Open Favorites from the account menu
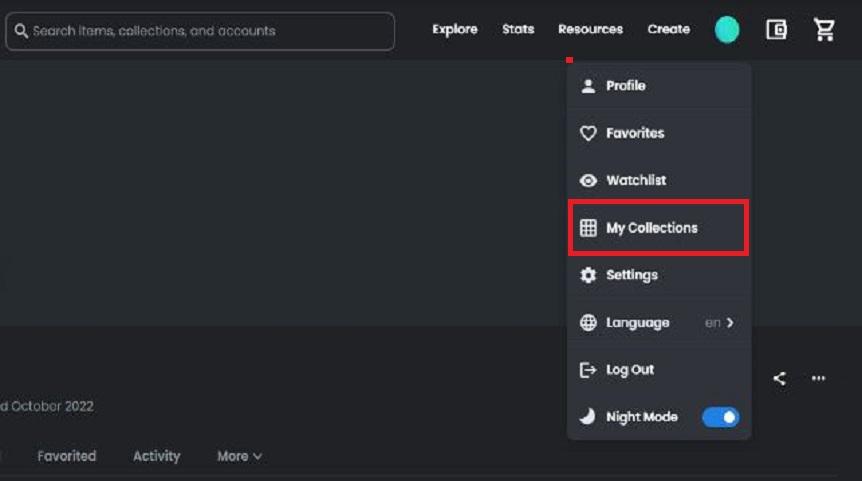 pyautogui.click(x=659, y=133)
